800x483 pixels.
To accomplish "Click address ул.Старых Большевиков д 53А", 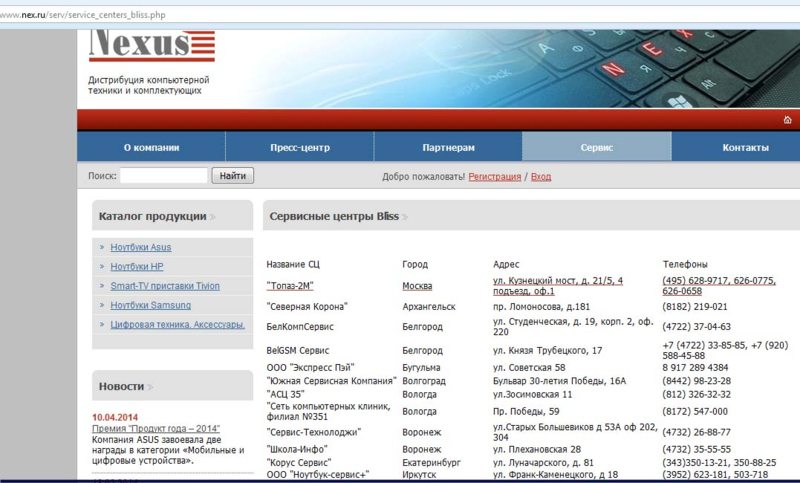I will point(575,432).
